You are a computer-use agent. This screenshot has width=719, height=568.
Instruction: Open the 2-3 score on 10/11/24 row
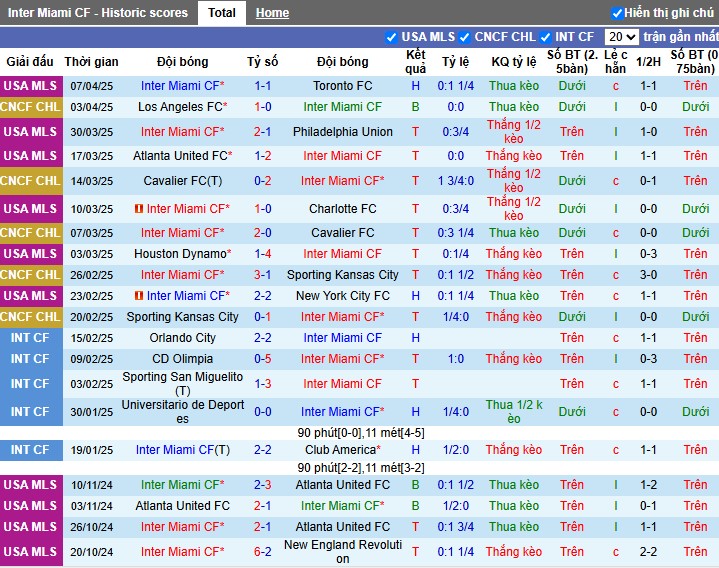263,485
